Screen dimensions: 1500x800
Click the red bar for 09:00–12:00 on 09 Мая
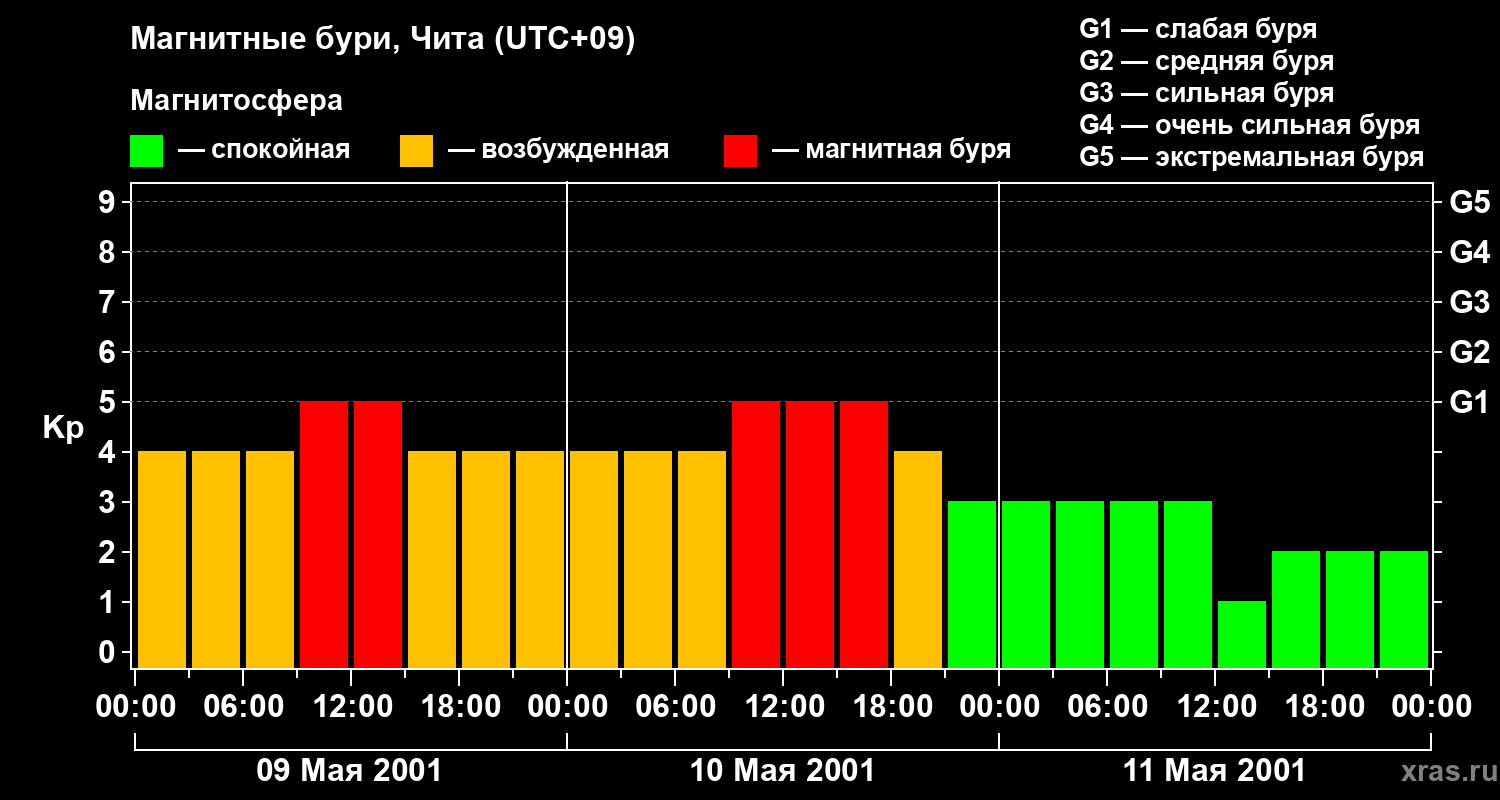tap(324, 534)
